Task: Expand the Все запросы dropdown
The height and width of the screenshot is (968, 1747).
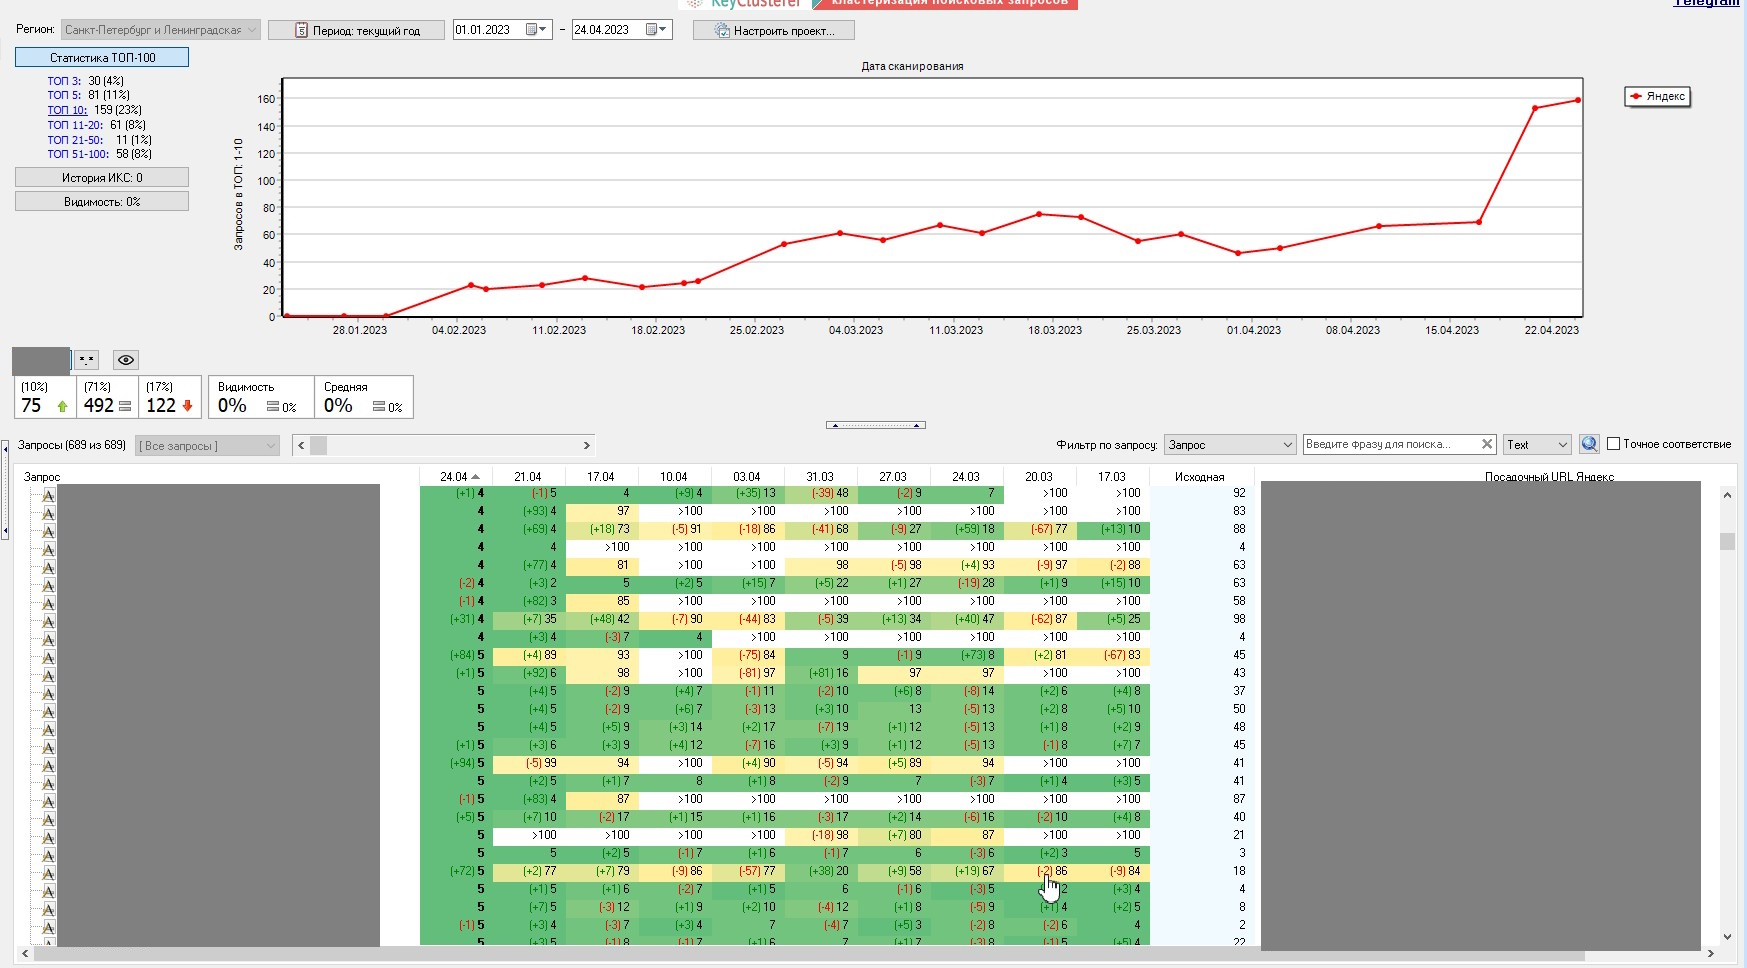Action: pos(207,445)
